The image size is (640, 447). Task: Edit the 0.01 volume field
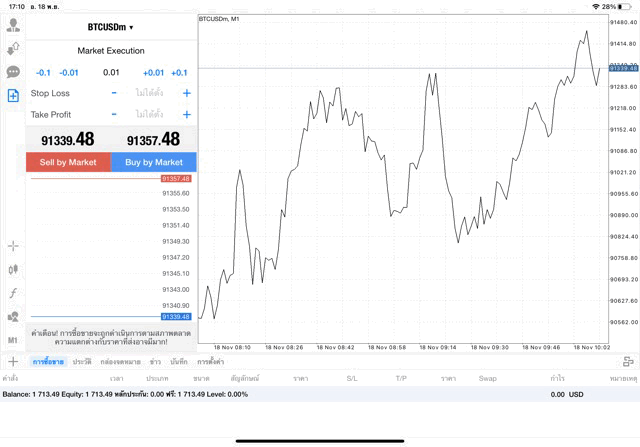[x=111, y=73]
